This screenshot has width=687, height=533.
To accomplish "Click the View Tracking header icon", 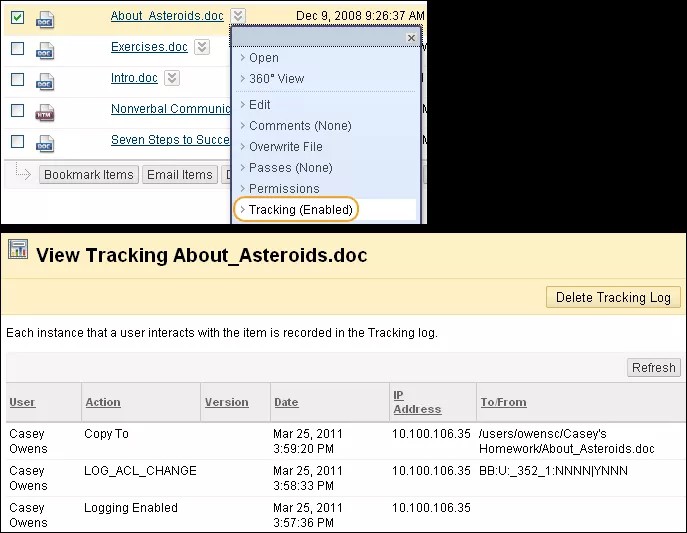I will pyautogui.click(x=17, y=250).
